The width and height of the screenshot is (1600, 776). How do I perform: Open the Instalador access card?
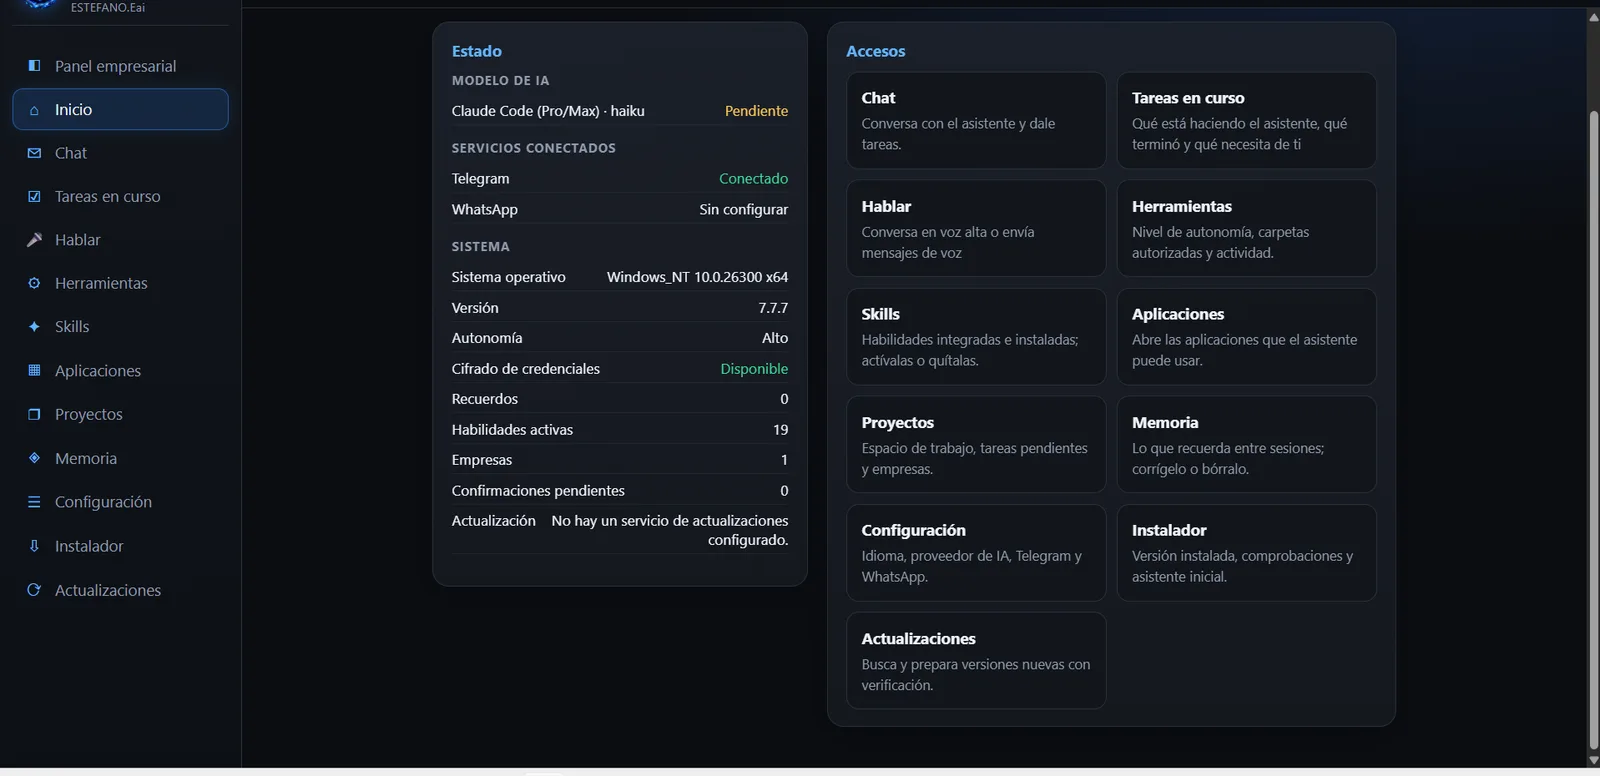click(1246, 553)
